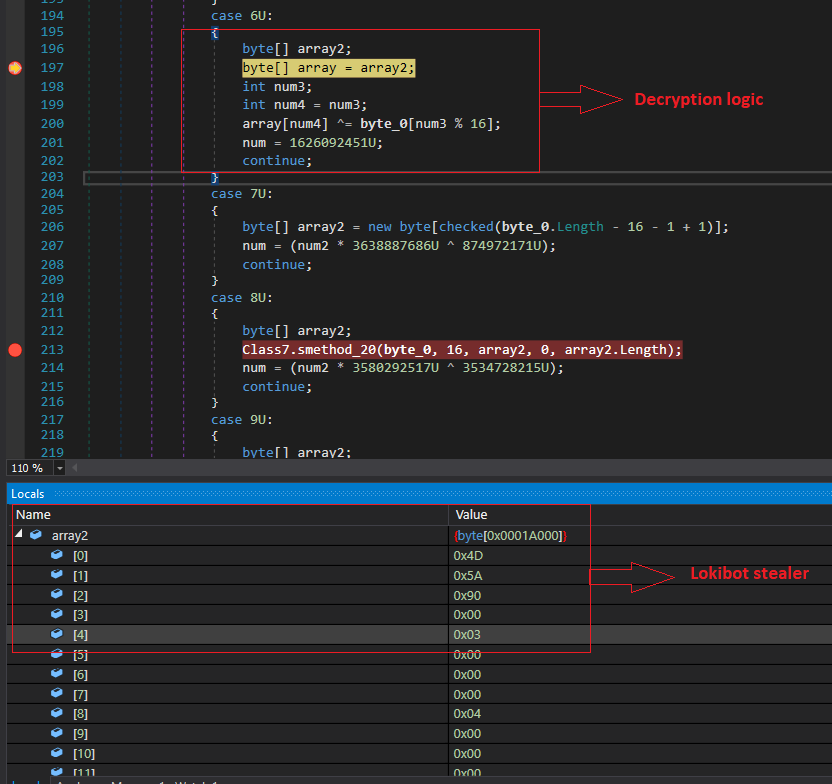The height and width of the screenshot is (784, 832).
Task: Click 'int num4 = num3;' on line 199
Action: (305, 104)
